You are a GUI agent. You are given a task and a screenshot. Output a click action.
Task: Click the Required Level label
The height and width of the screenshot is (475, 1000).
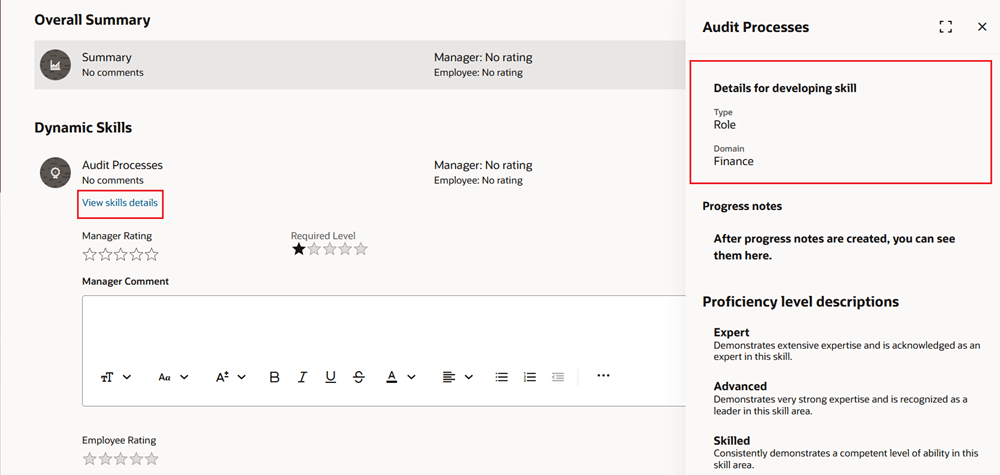(x=323, y=236)
